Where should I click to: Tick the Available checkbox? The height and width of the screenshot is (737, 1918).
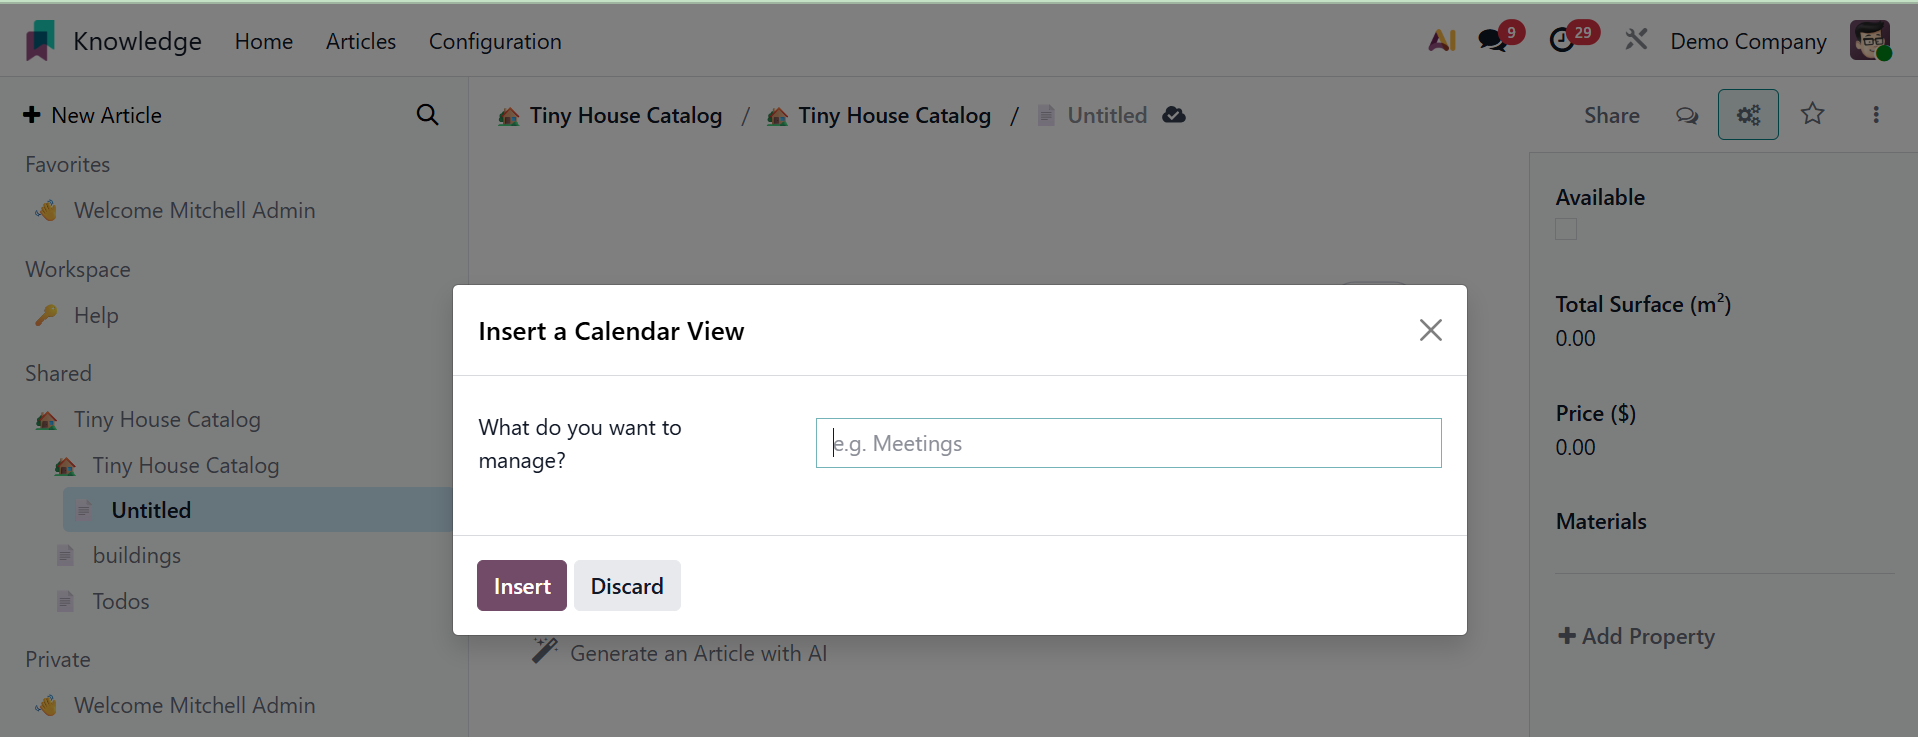click(x=1566, y=230)
